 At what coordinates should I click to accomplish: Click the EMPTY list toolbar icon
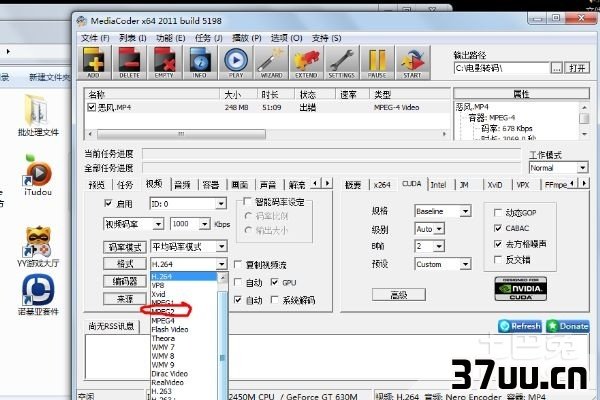click(x=164, y=62)
